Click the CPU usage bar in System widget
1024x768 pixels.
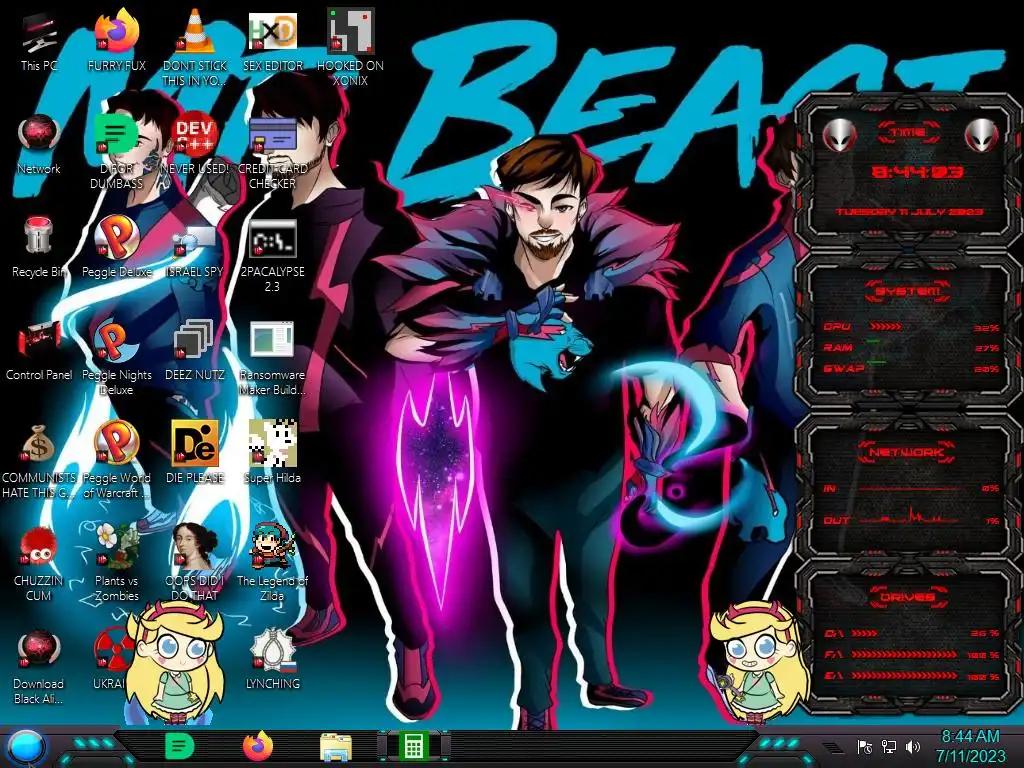point(886,327)
